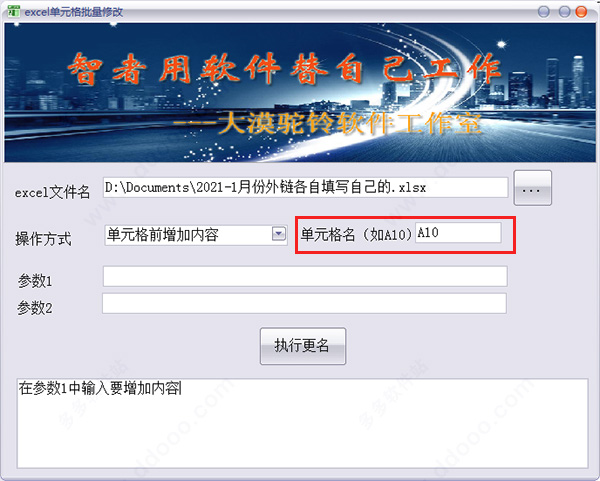Maximize the window with the second blue circle
This screenshot has height=481, width=600.
[564, 11]
